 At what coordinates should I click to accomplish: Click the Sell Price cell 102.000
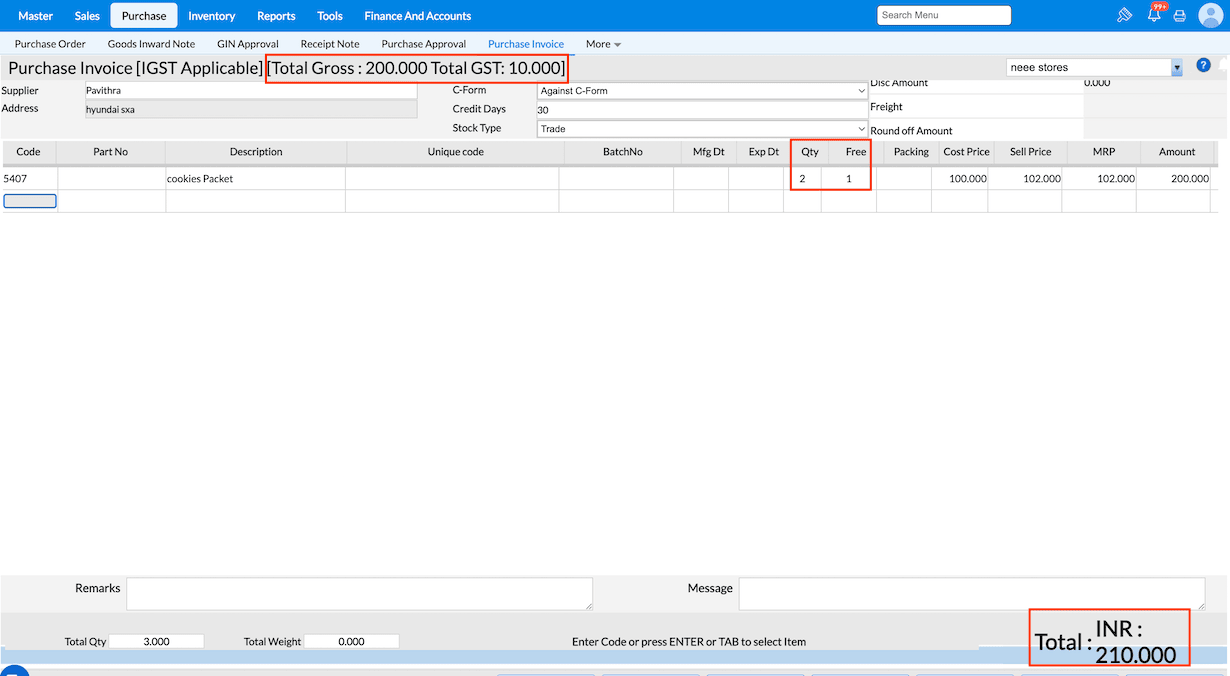pos(1025,178)
